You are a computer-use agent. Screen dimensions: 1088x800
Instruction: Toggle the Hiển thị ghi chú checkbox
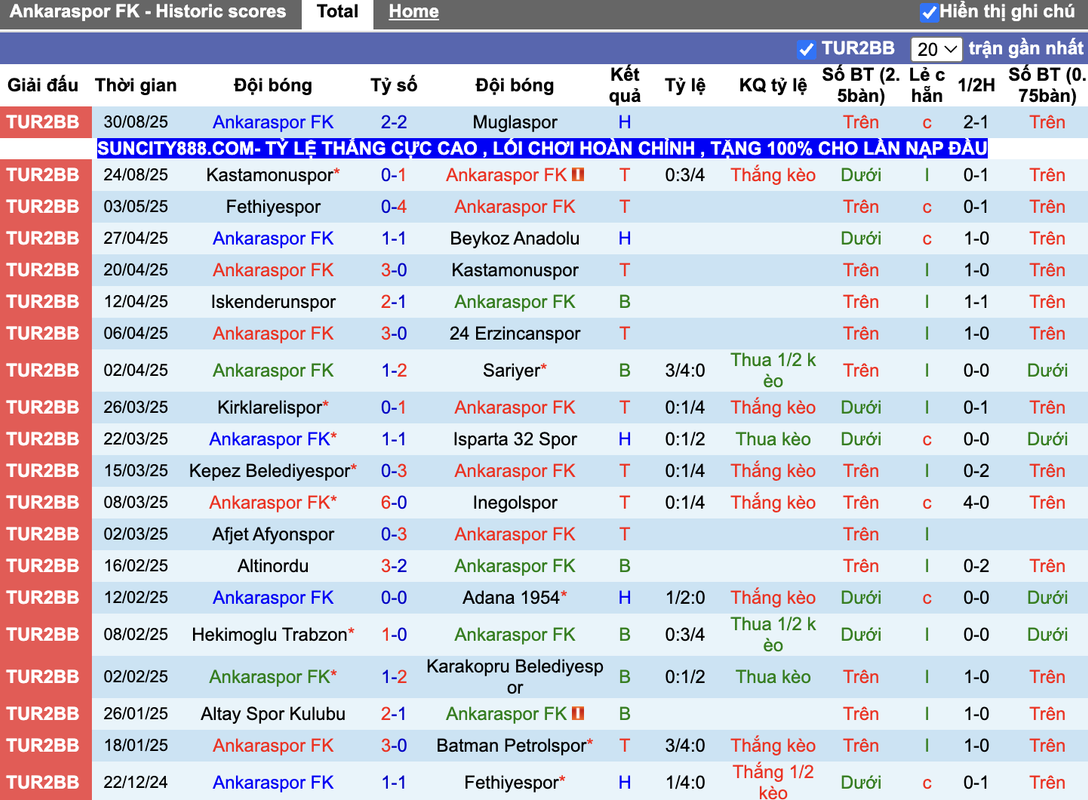[x=928, y=12]
